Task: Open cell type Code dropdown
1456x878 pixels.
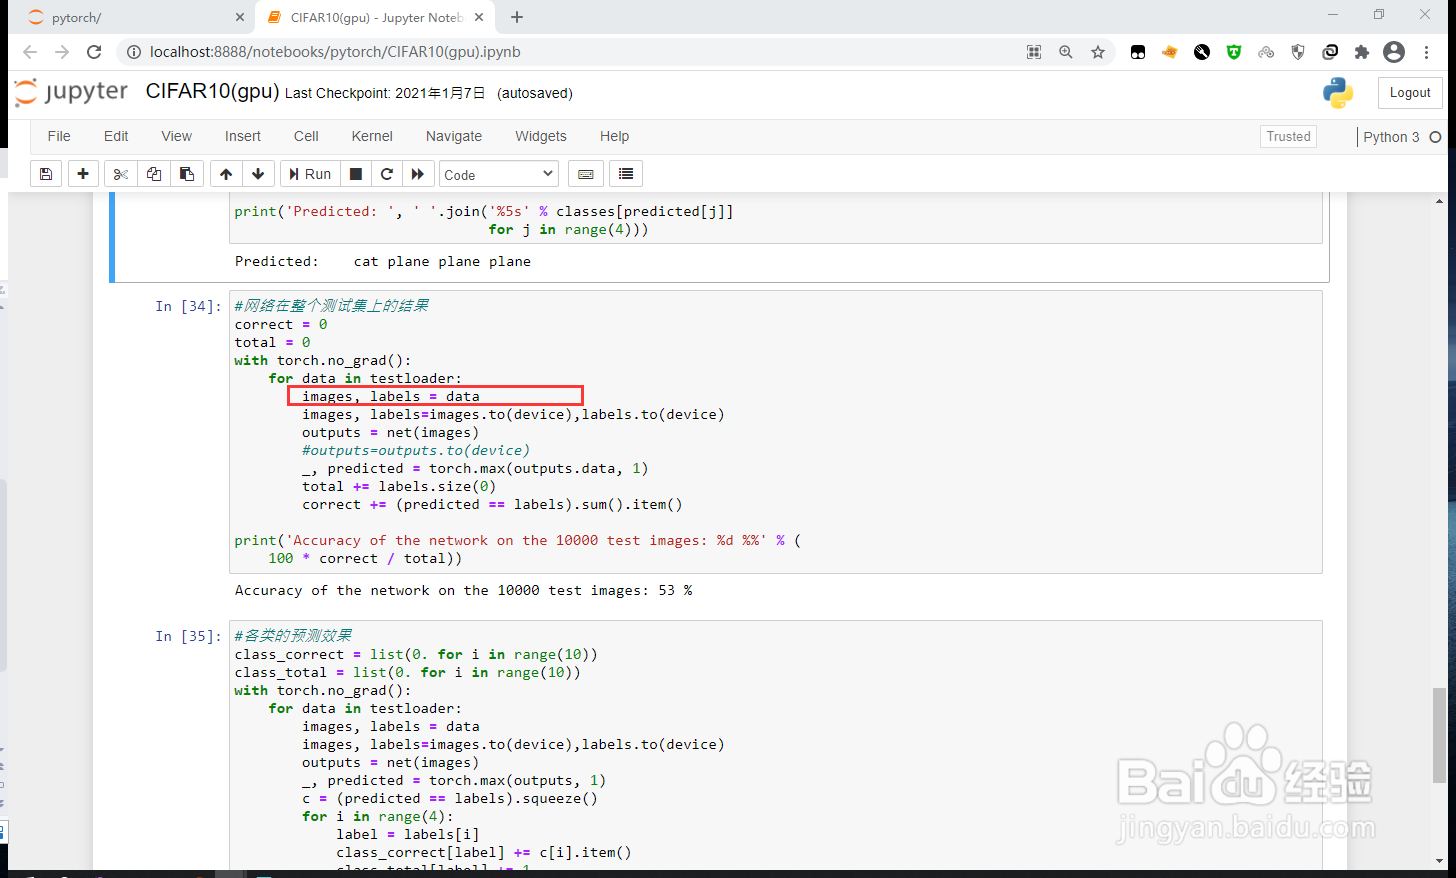Action: [x=498, y=174]
